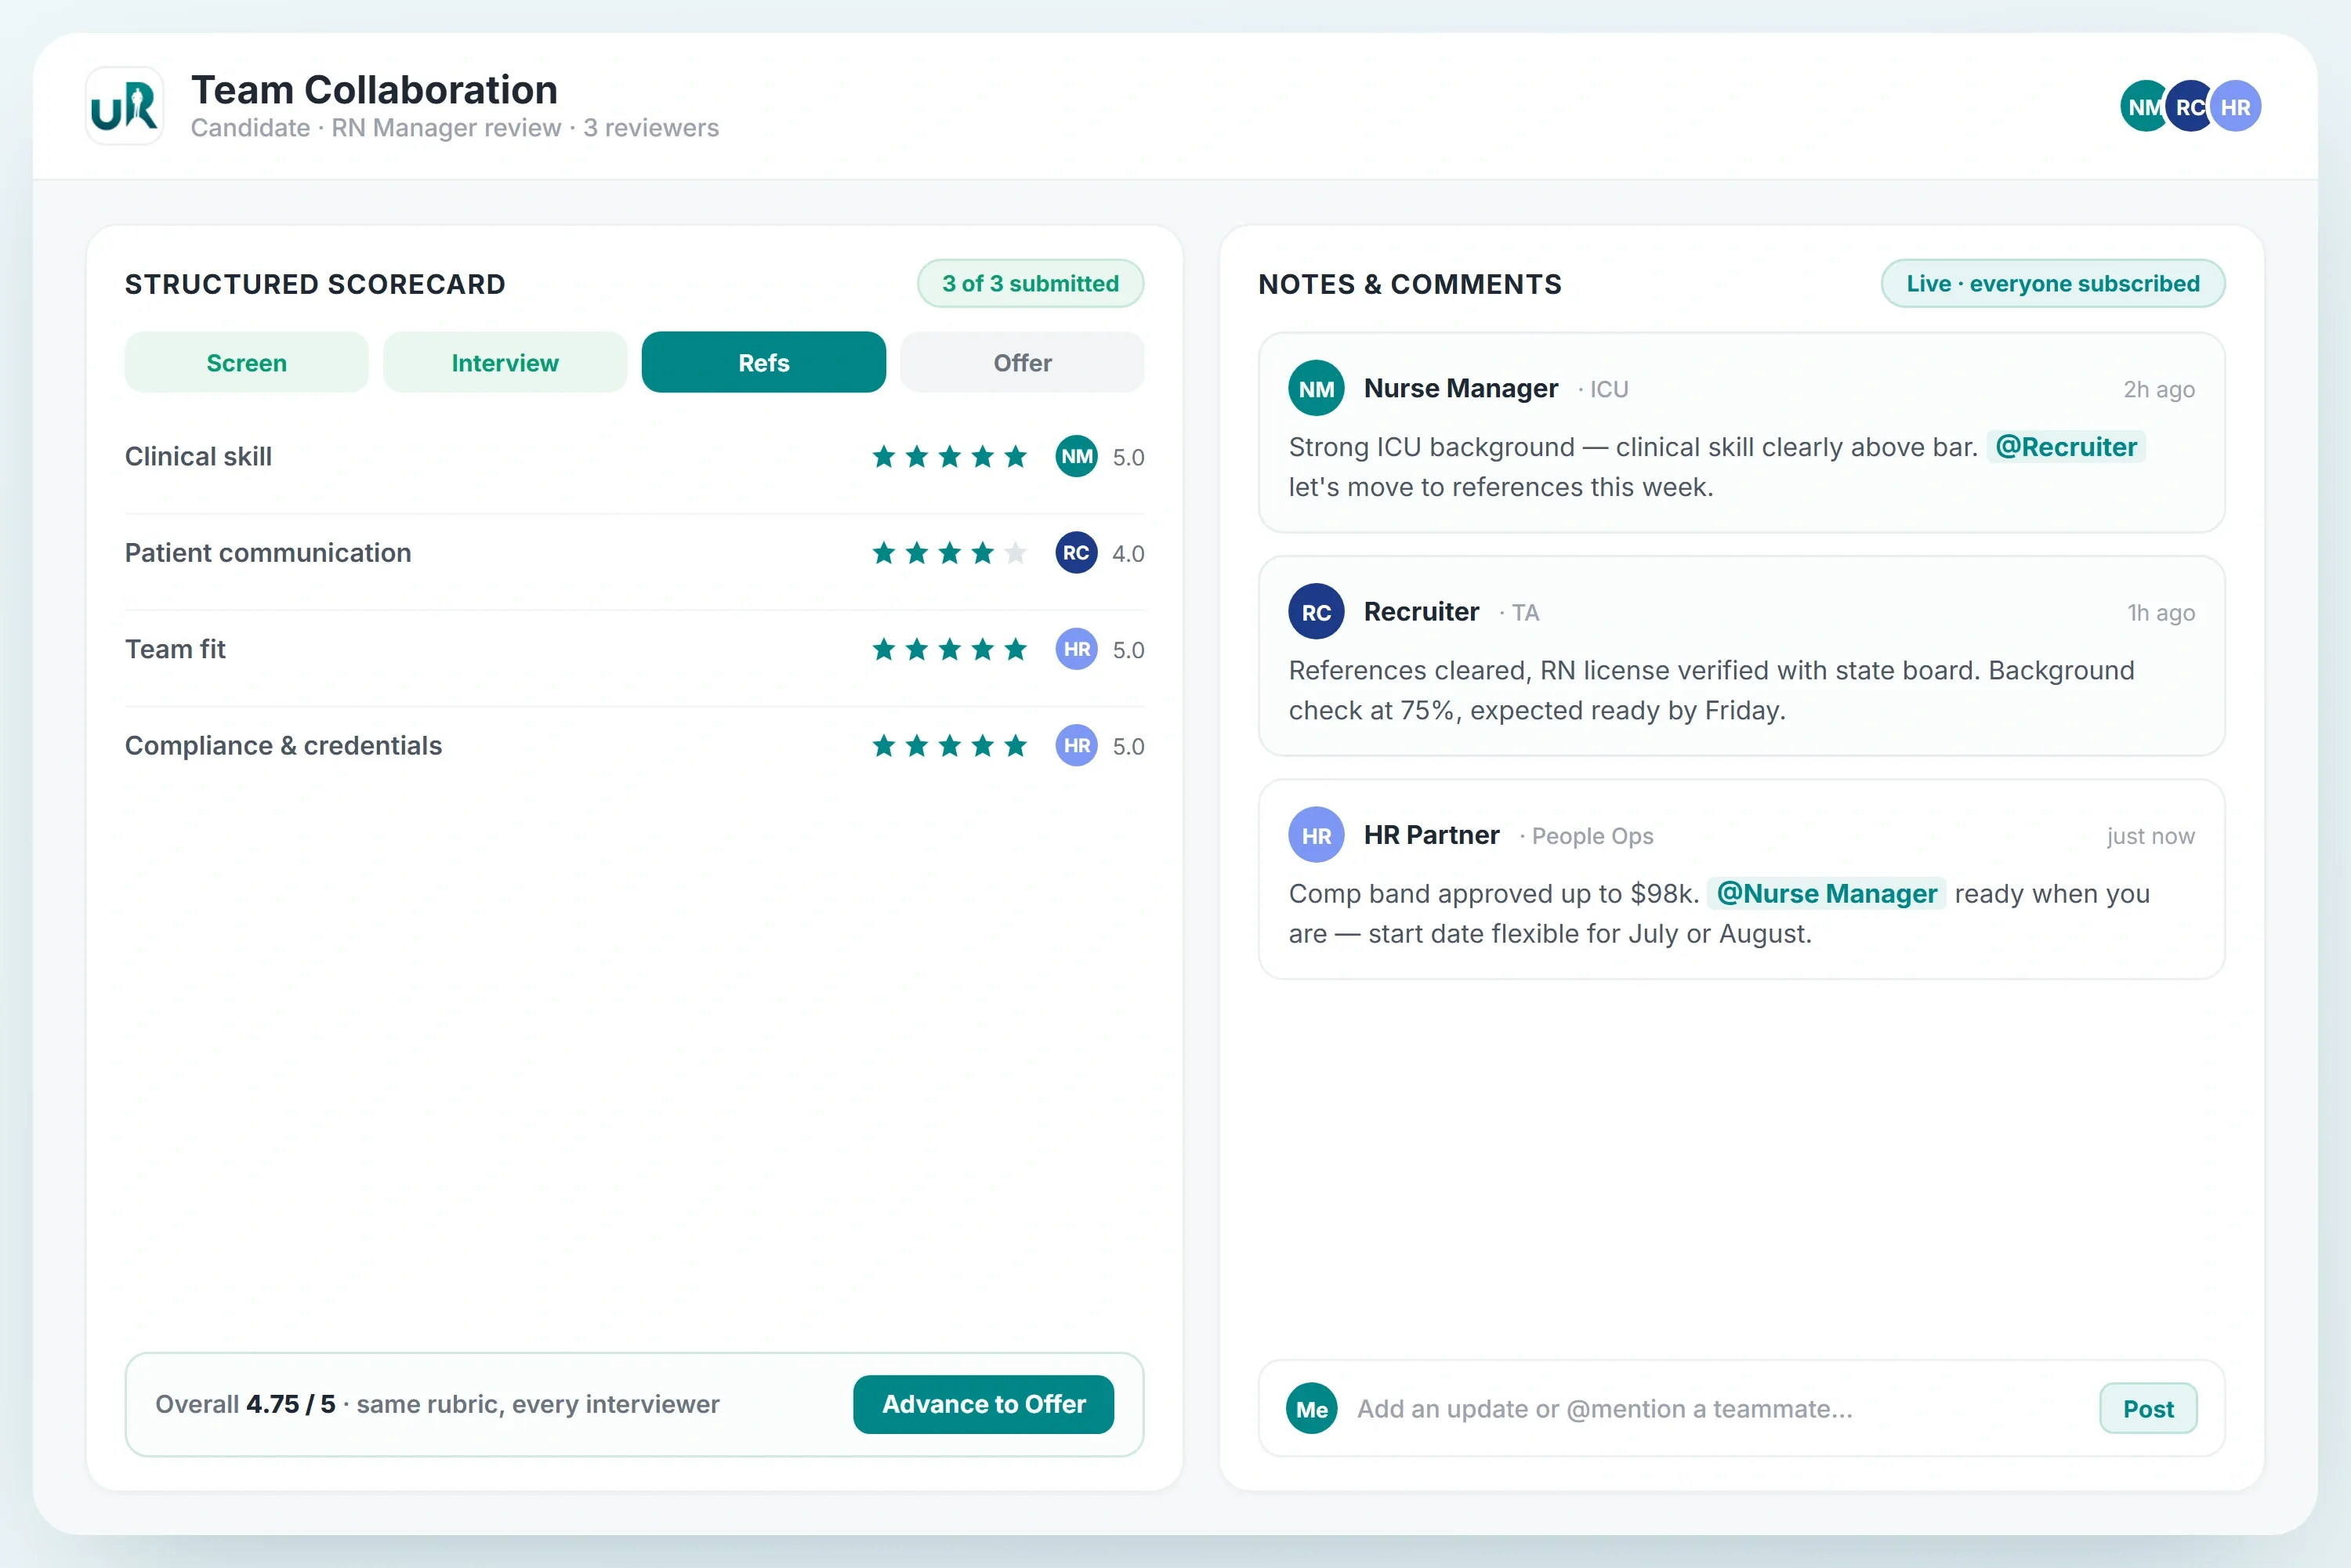
Task: Click RC avatar in Patient communication row
Action: (x=1076, y=553)
